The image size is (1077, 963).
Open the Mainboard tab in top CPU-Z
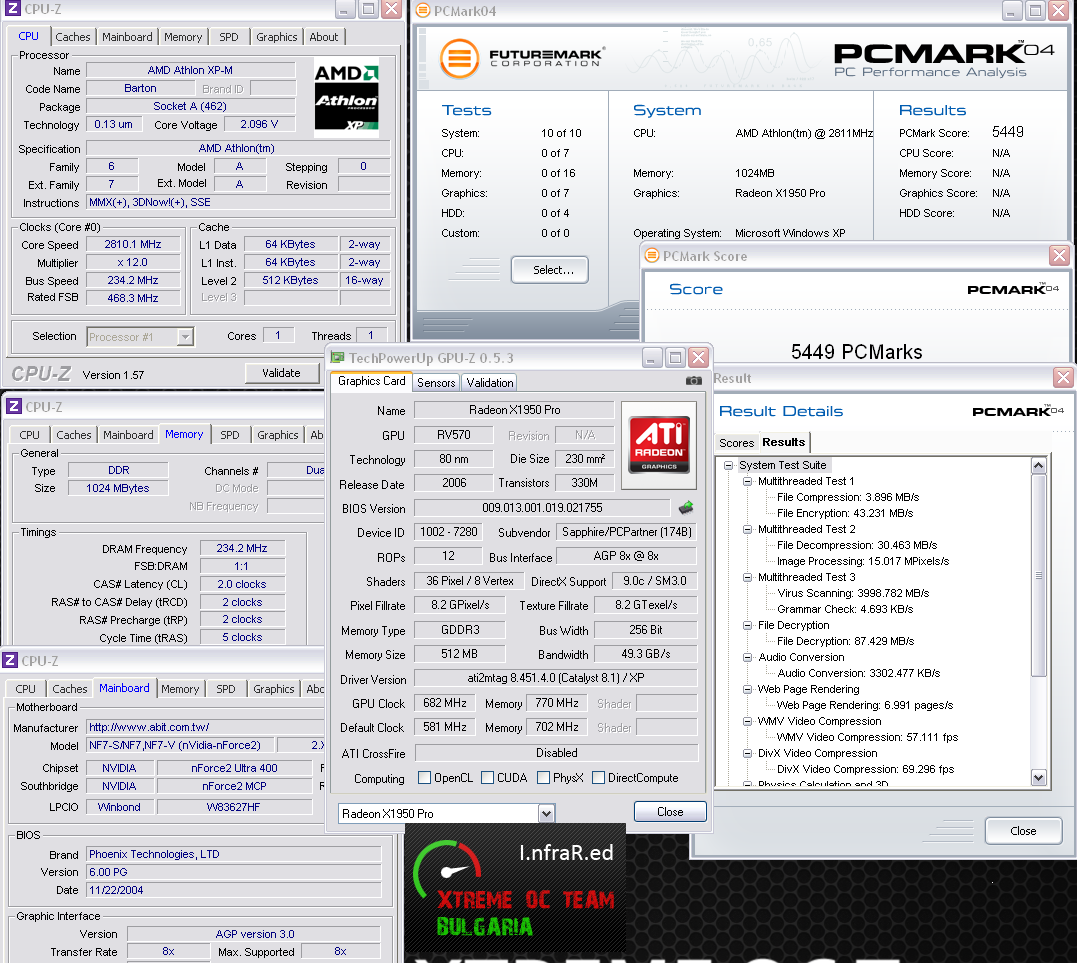127,37
